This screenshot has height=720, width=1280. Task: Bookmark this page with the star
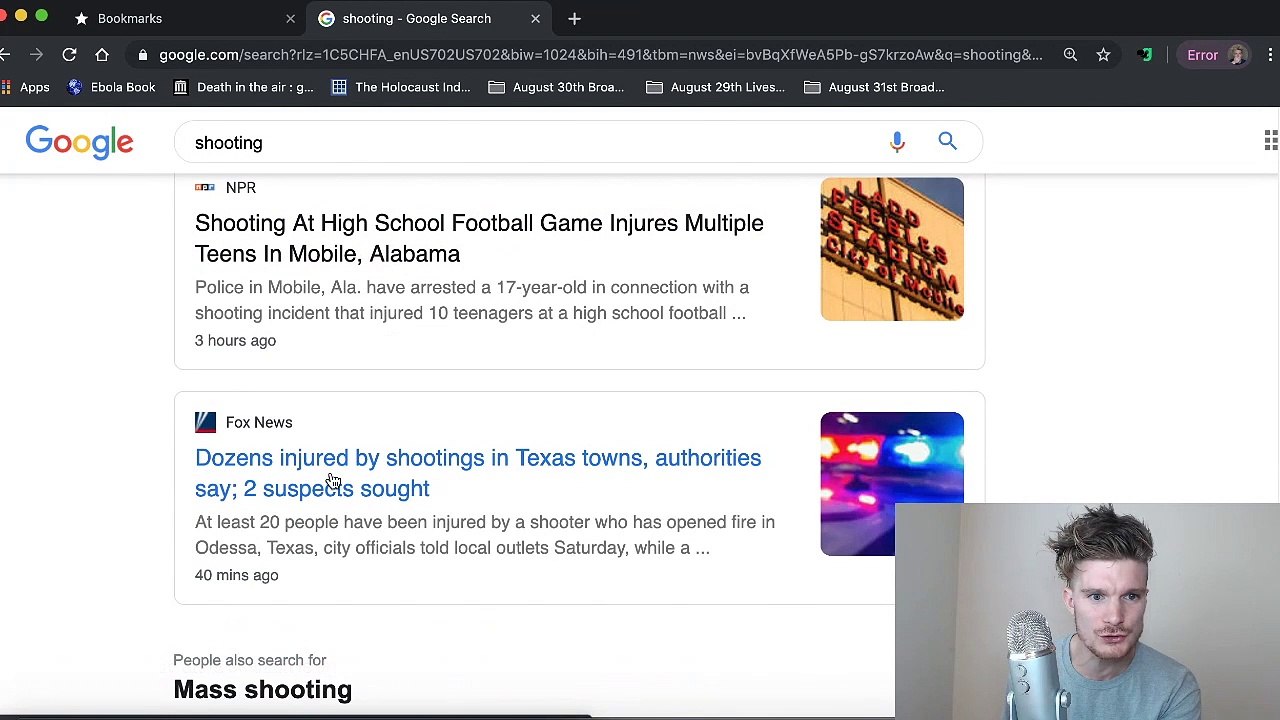[x=1103, y=55]
